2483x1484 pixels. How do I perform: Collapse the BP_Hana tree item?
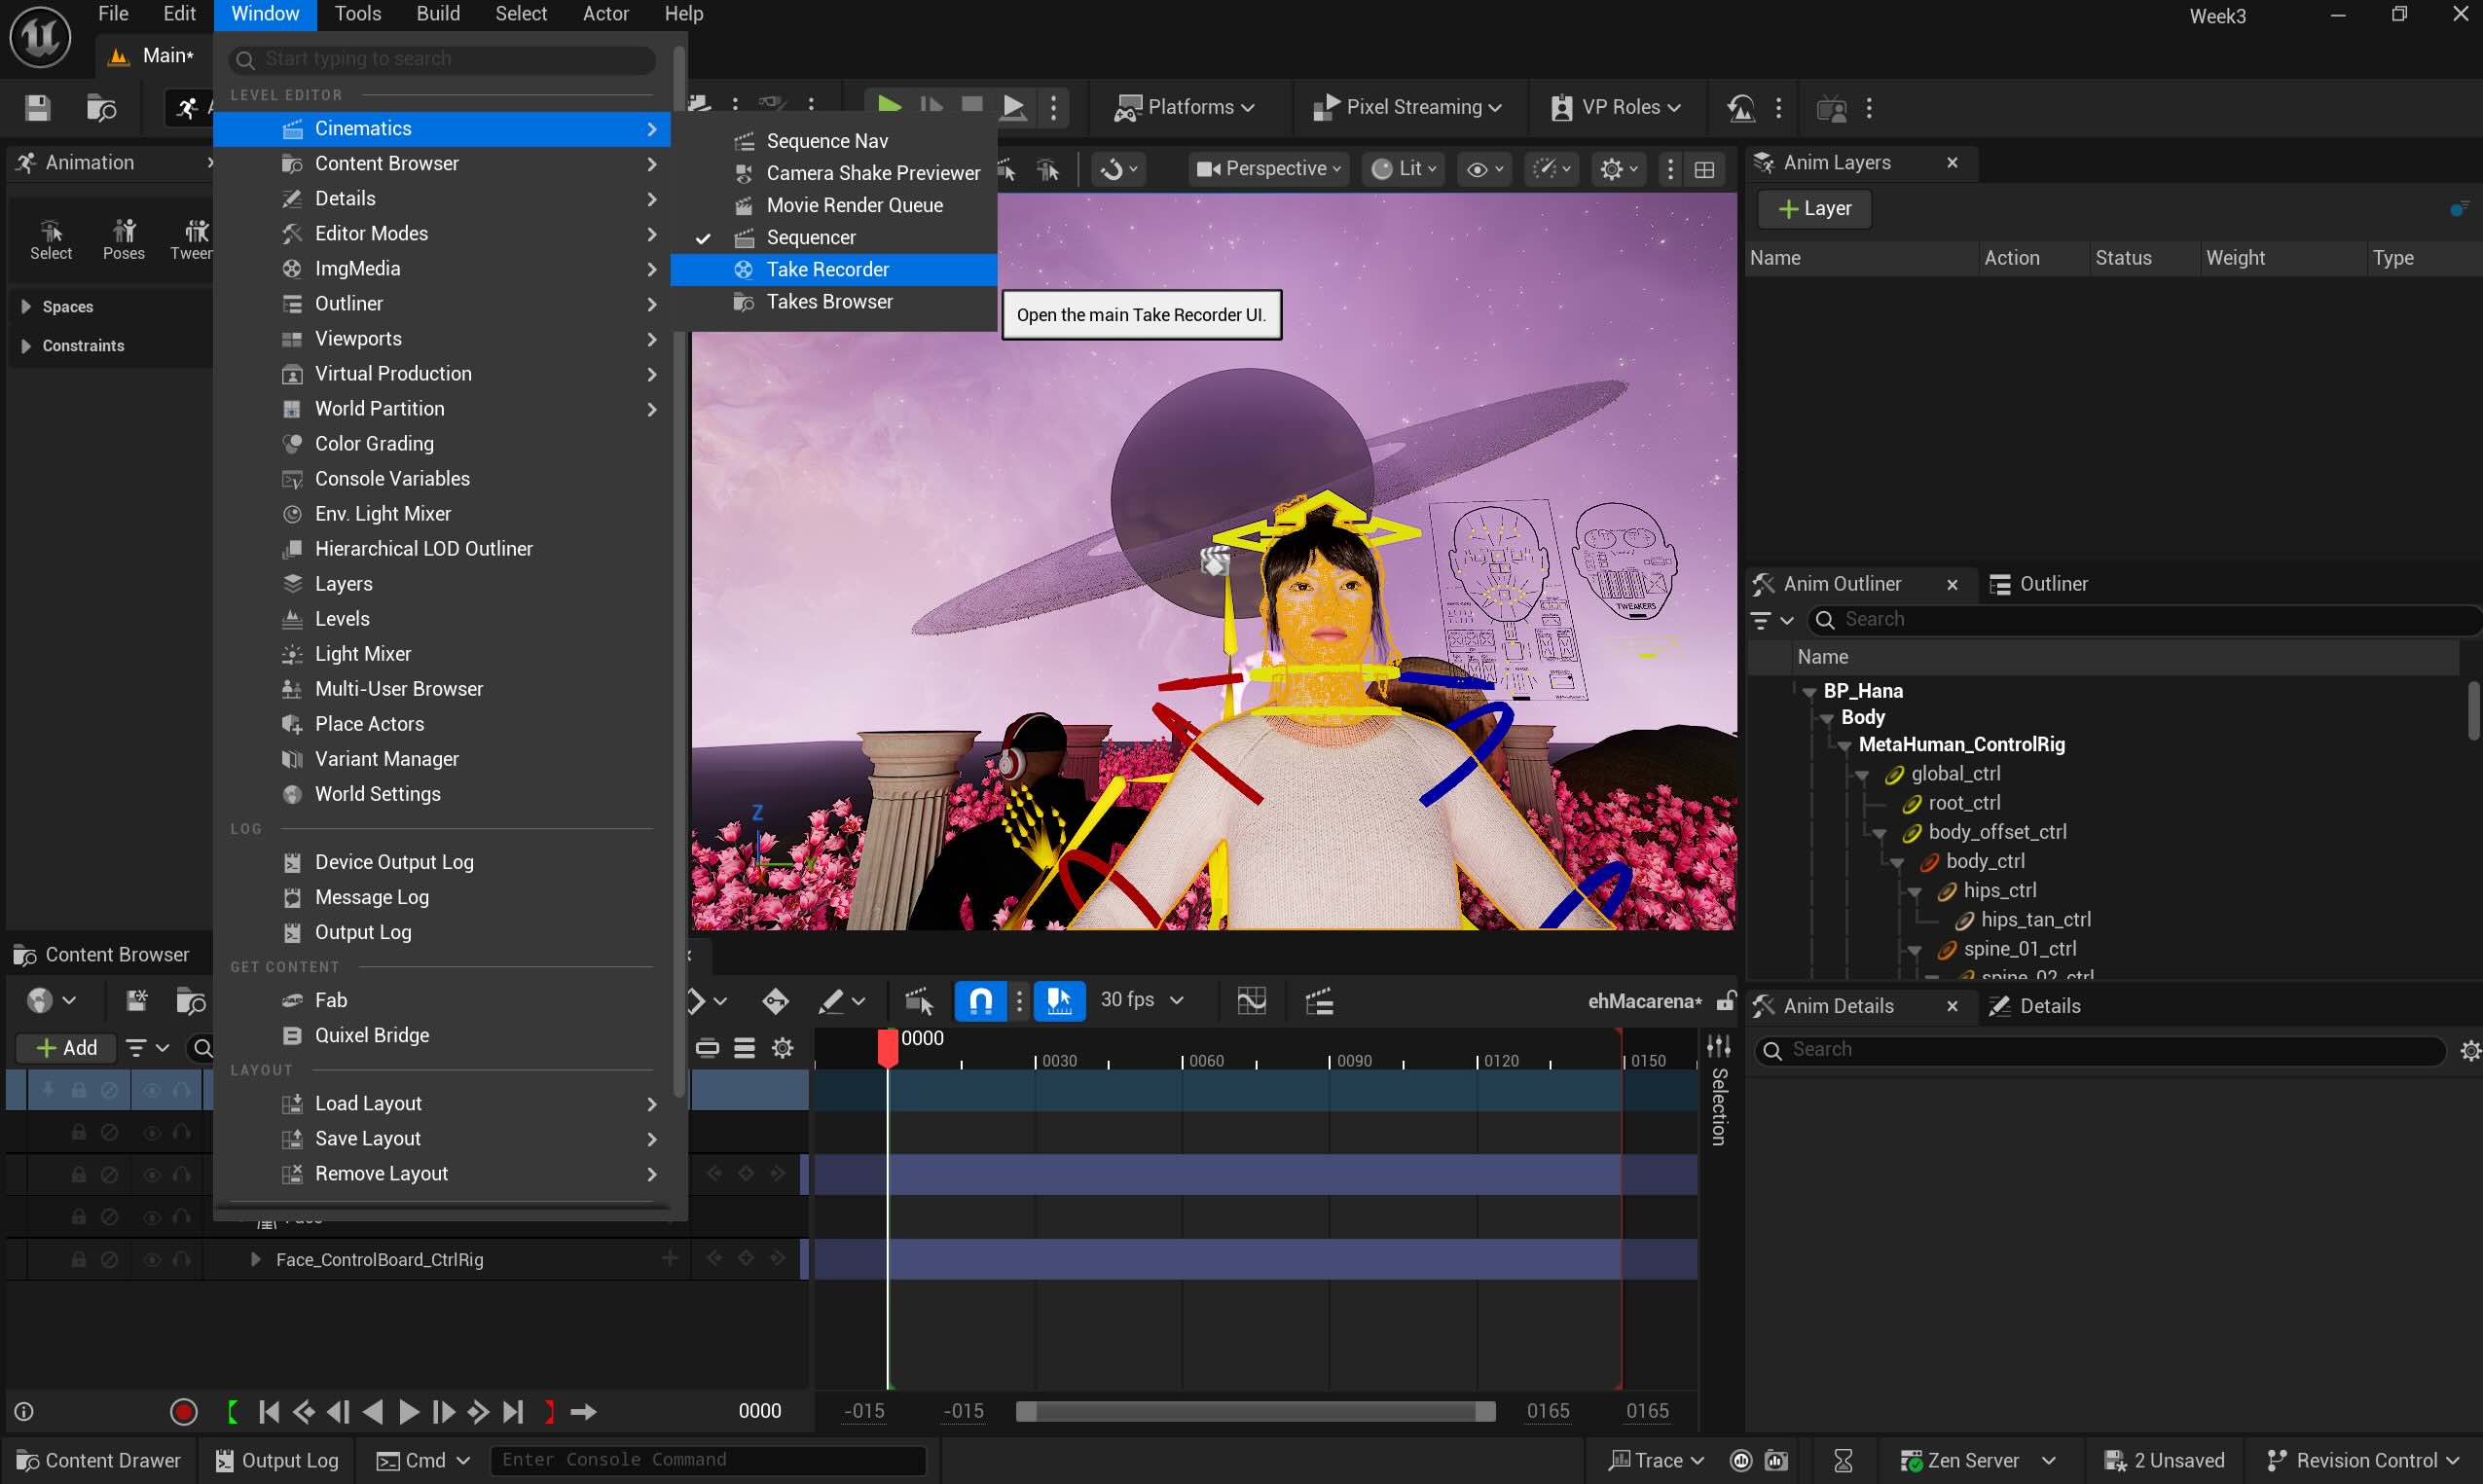pos(1808,691)
